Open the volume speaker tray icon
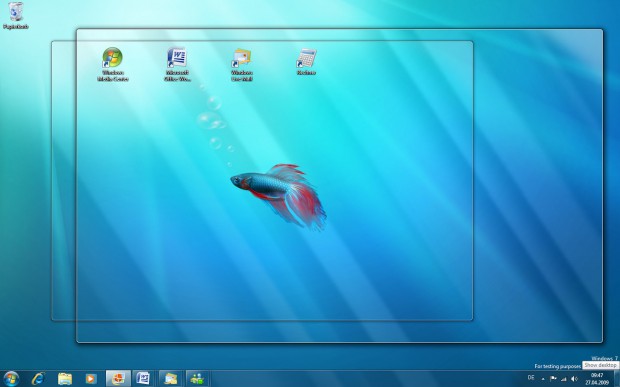Screen dimensions: 620x387 tap(575, 379)
